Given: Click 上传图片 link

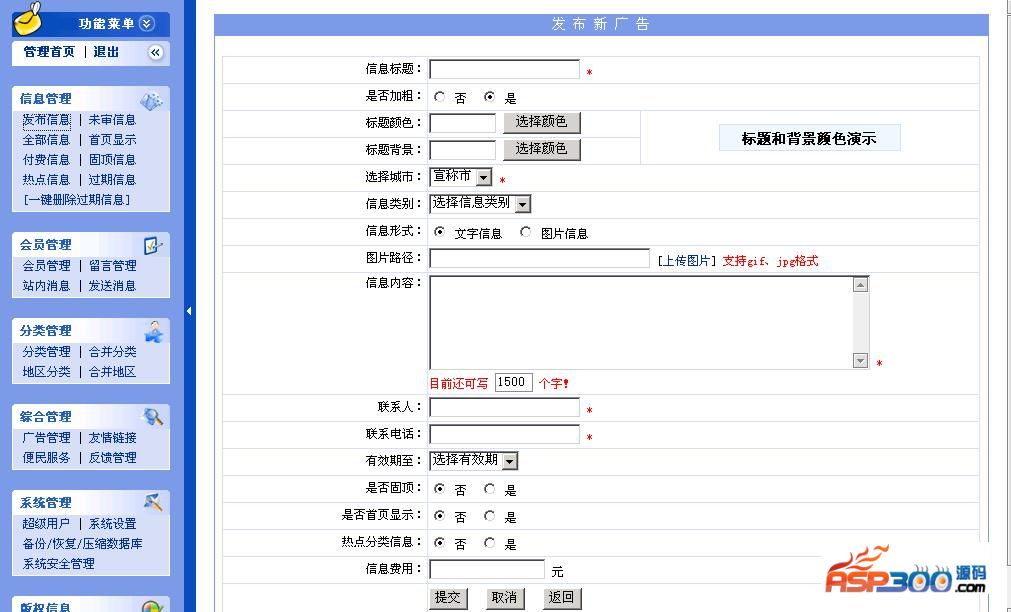Looking at the screenshot, I should [687, 261].
